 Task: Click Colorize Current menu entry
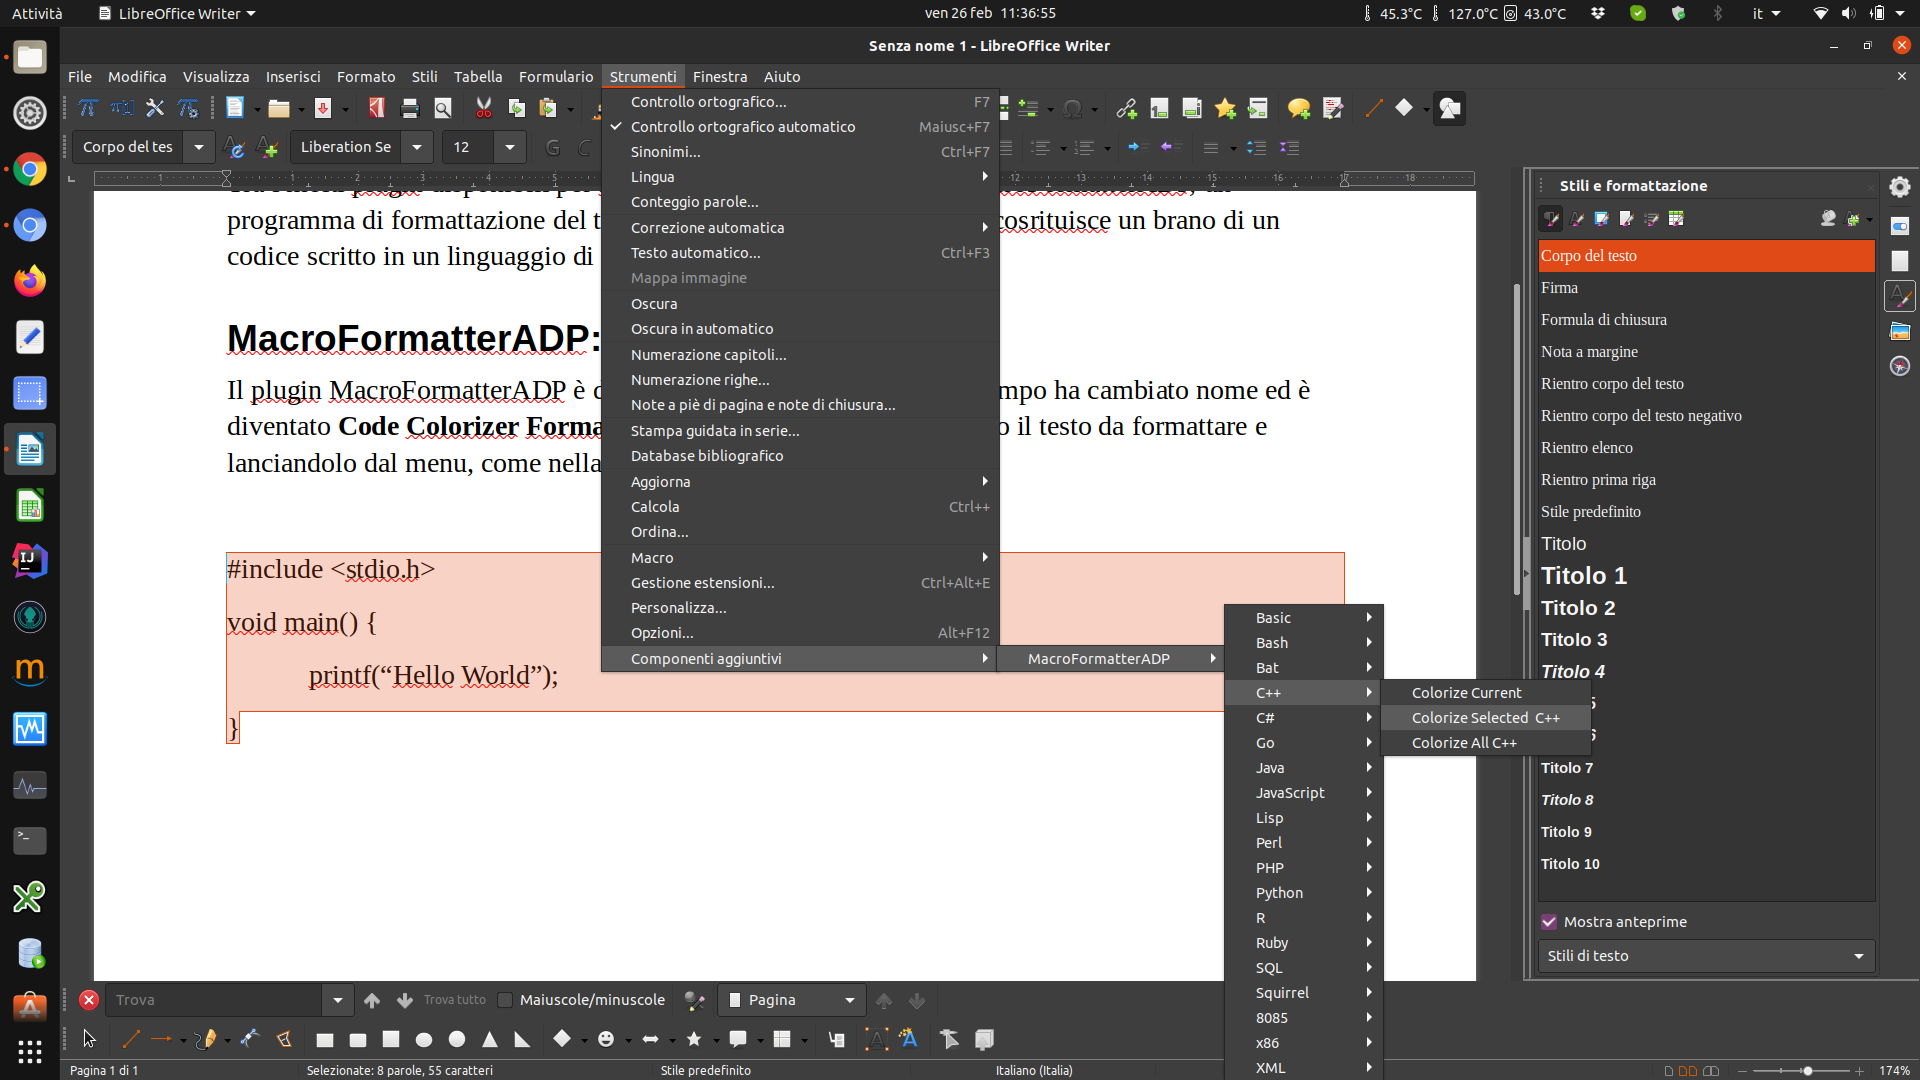pos(1485,693)
